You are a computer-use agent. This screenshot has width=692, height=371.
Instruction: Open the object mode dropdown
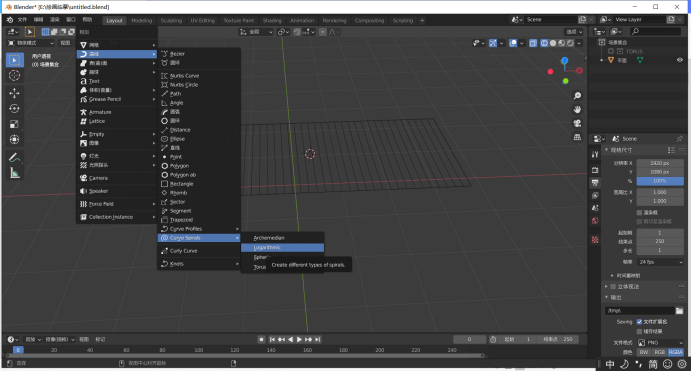pos(30,43)
